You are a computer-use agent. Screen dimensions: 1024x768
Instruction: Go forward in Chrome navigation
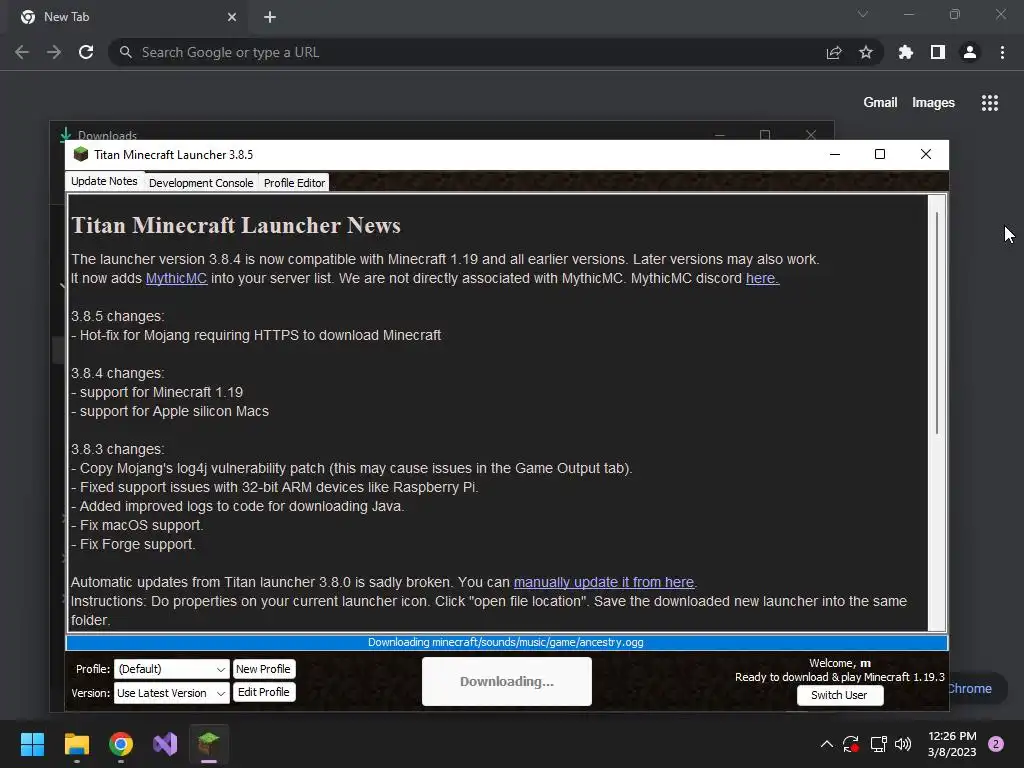pos(54,52)
